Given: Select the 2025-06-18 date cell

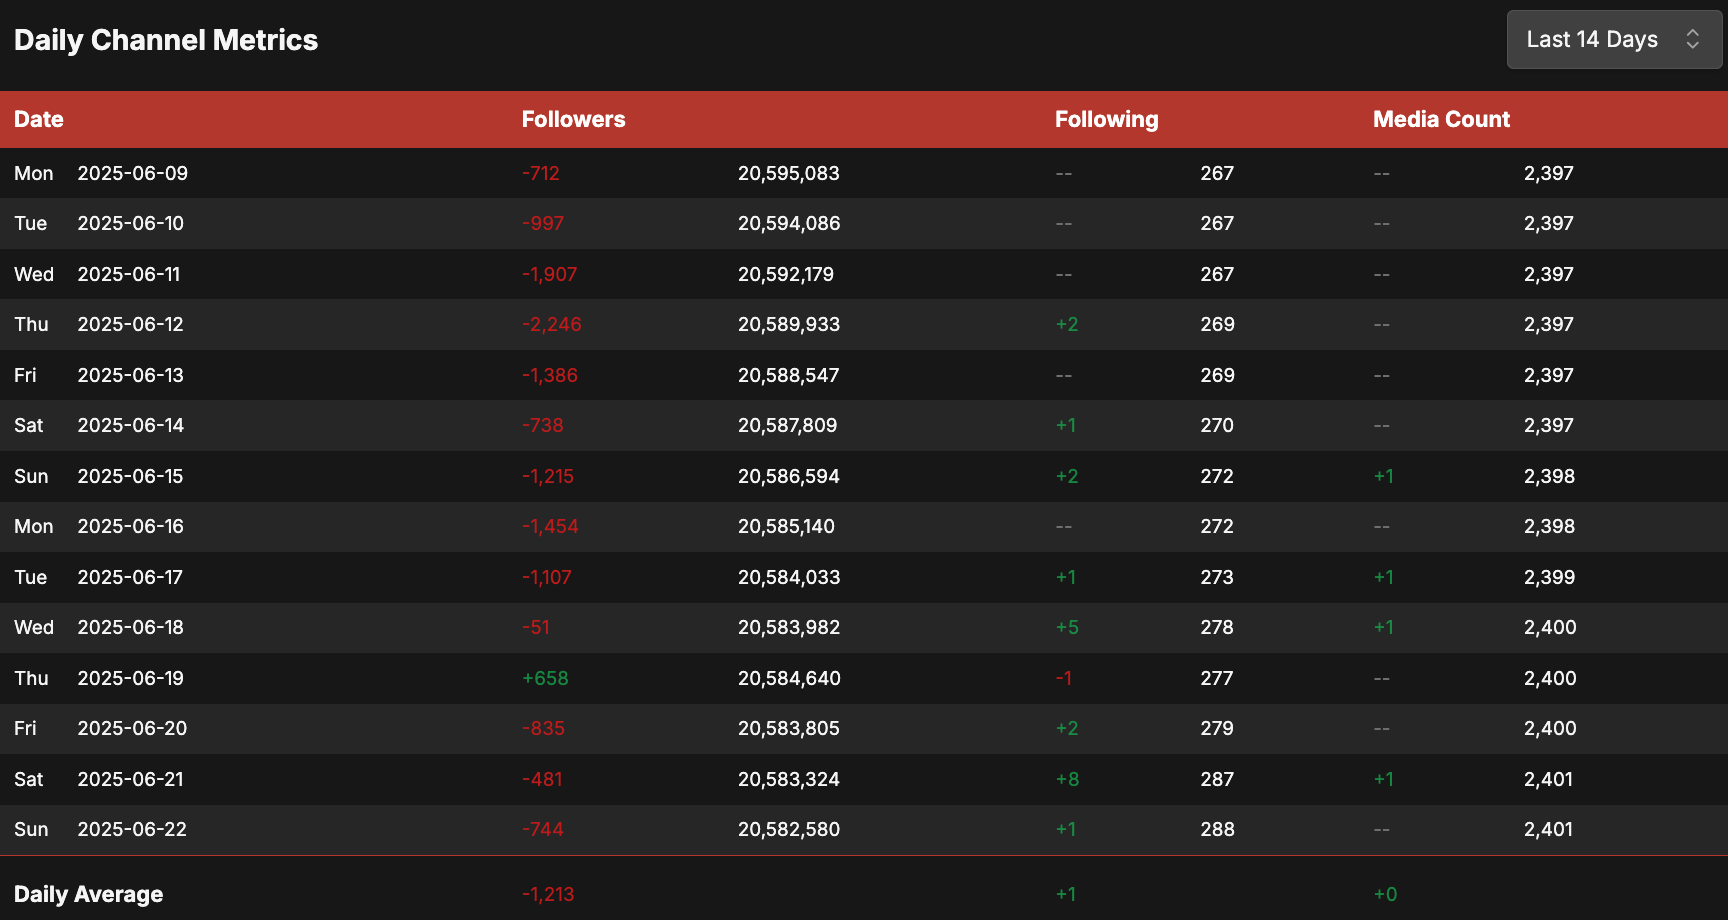Looking at the screenshot, I should point(131,628).
